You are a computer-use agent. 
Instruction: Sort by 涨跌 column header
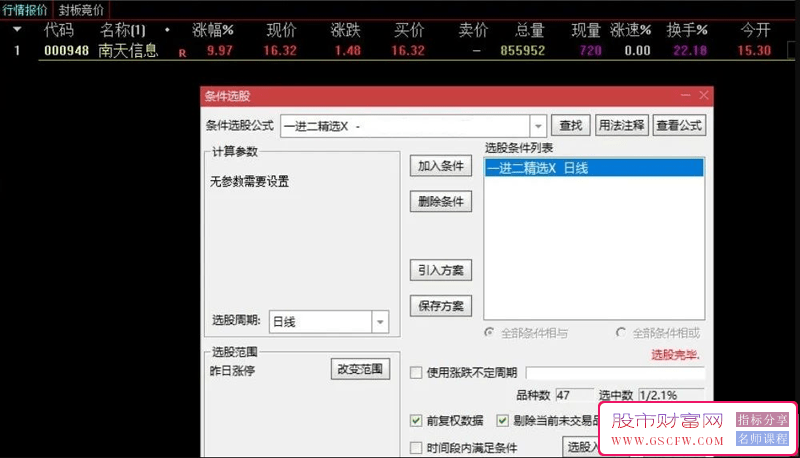click(345, 30)
